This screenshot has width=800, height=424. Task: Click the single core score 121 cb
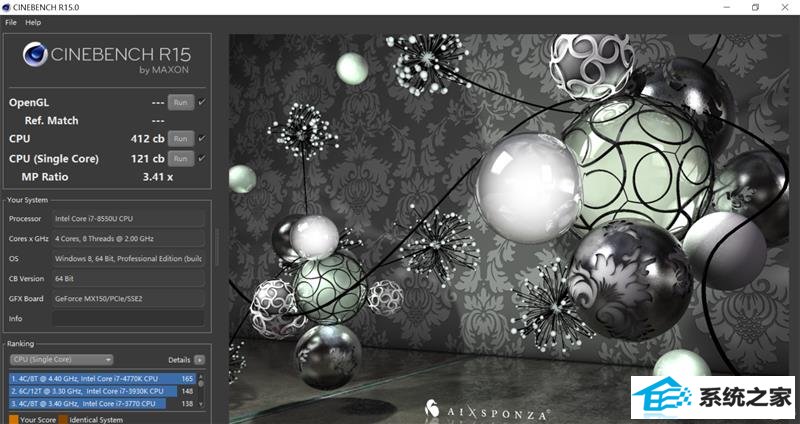coord(147,159)
